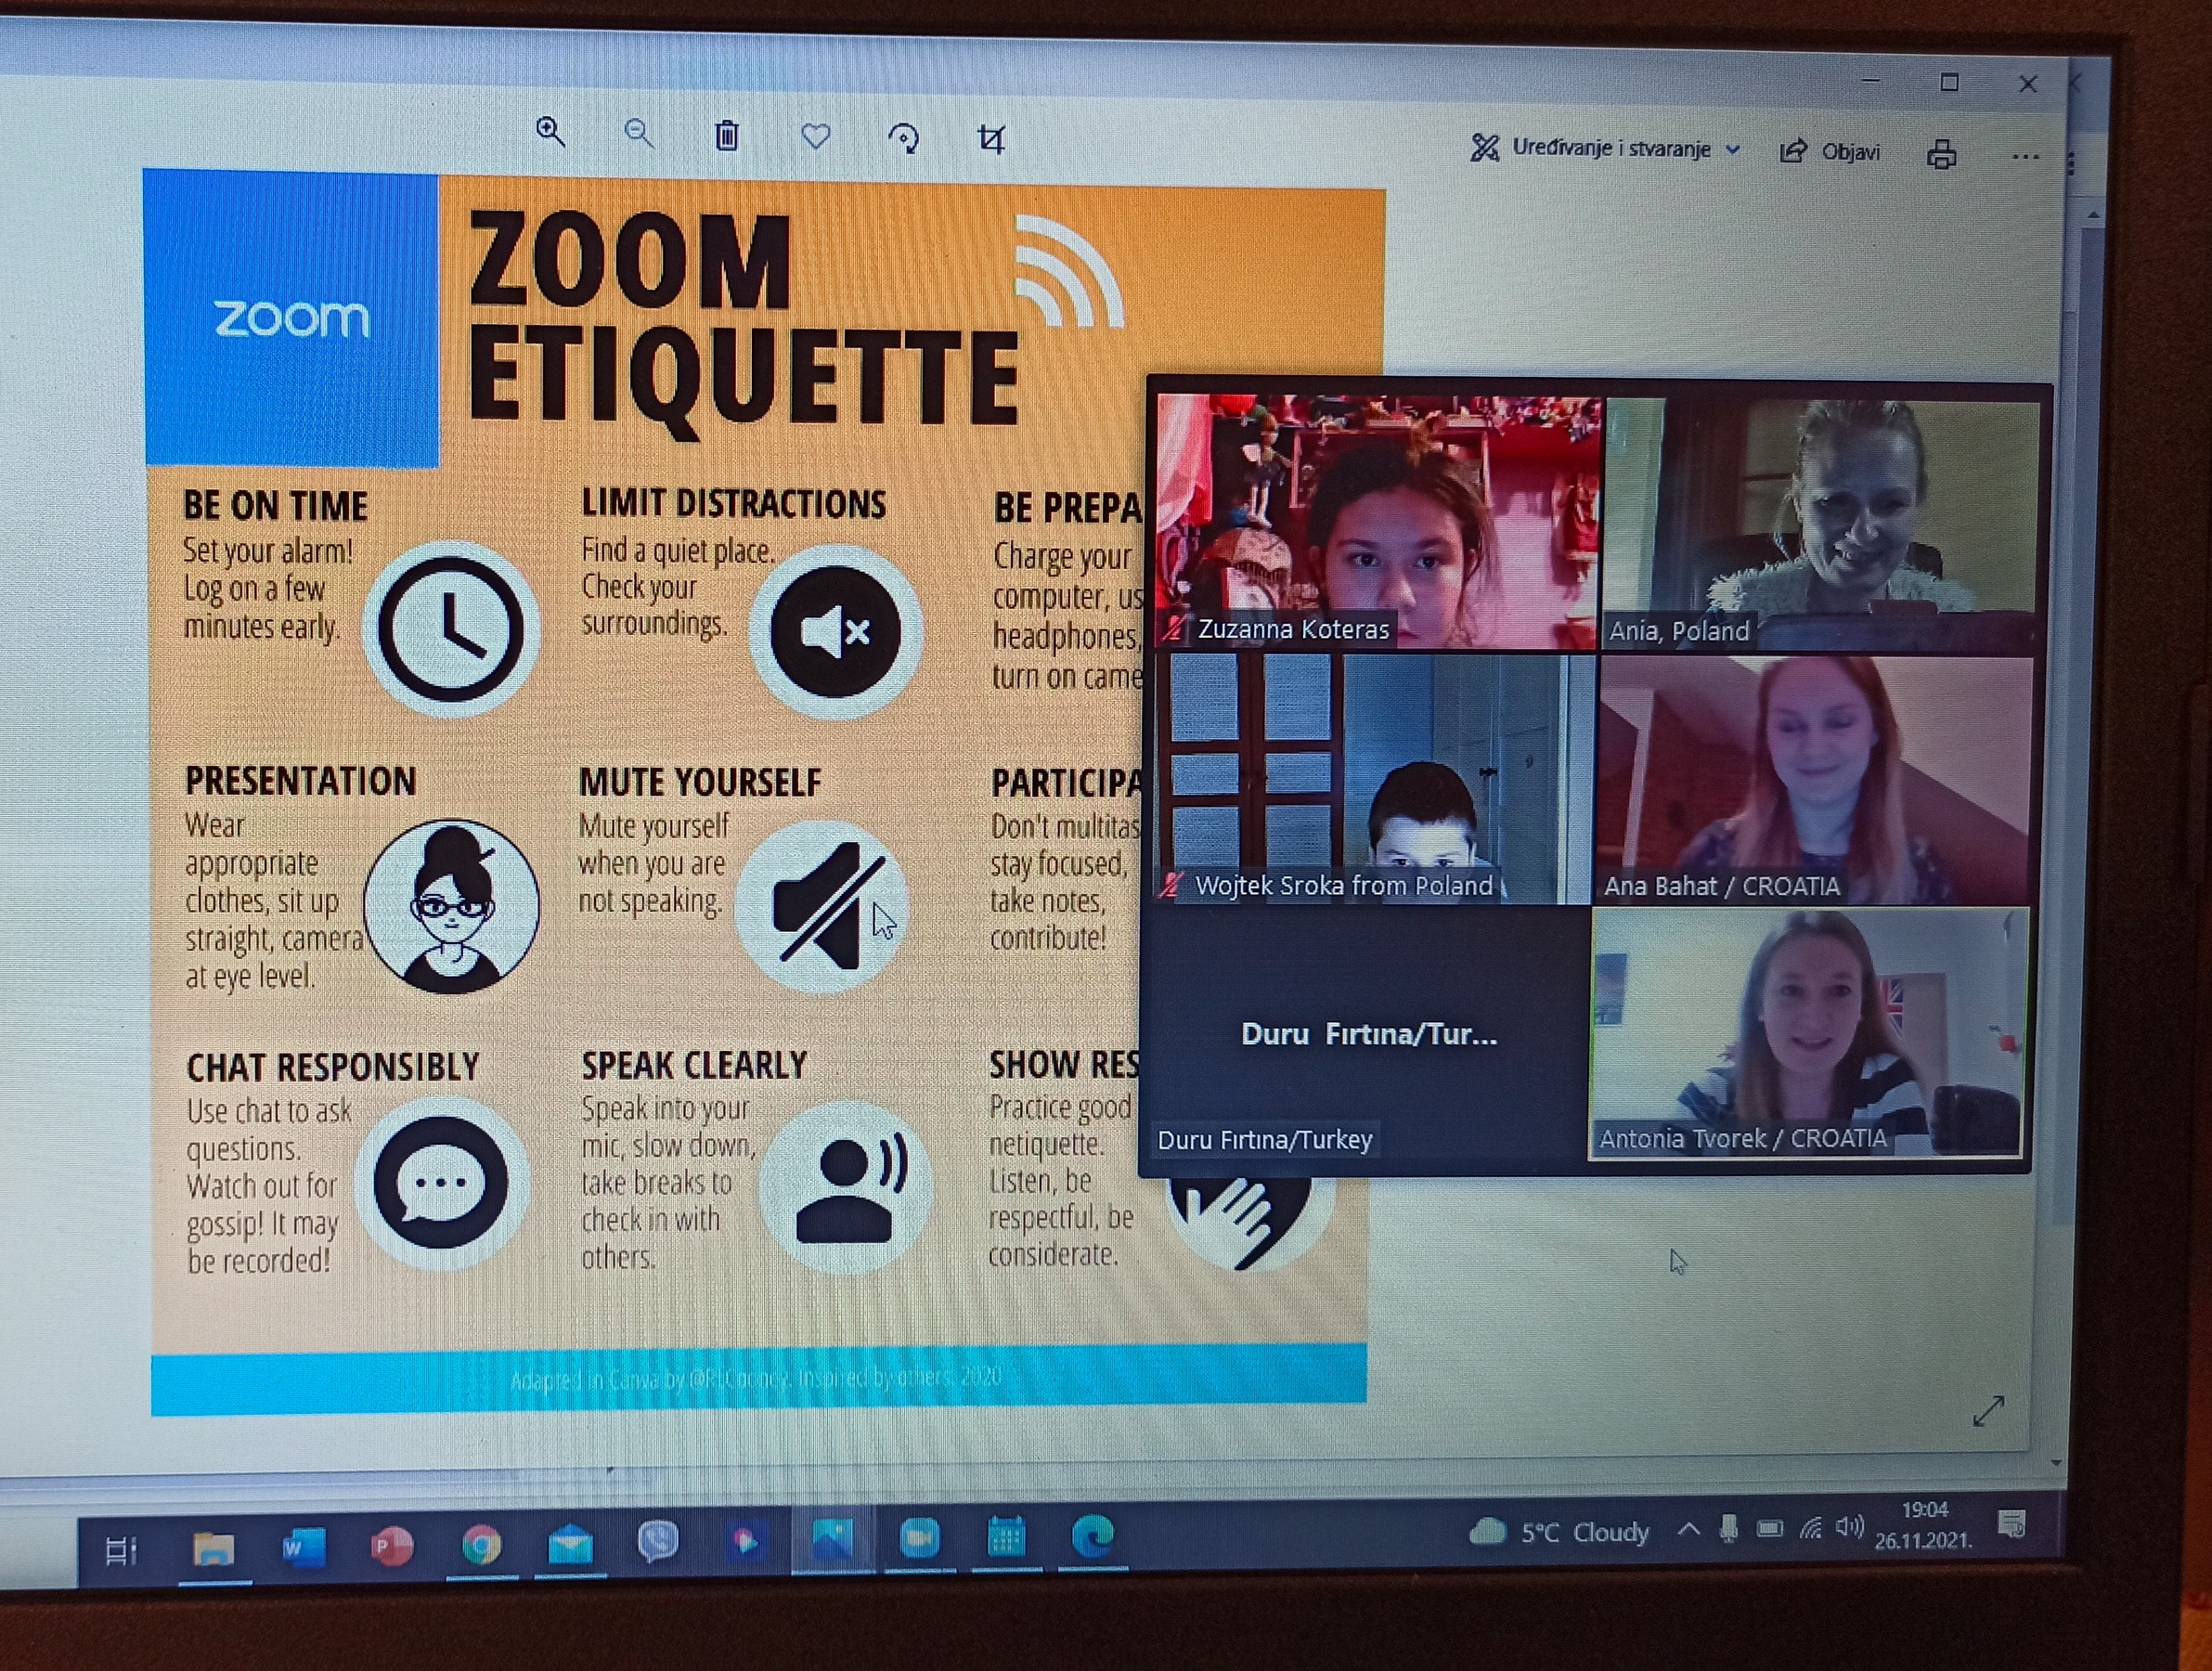
Task: Open Google Chrome from the taskbar
Action: tap(481, 1546)
